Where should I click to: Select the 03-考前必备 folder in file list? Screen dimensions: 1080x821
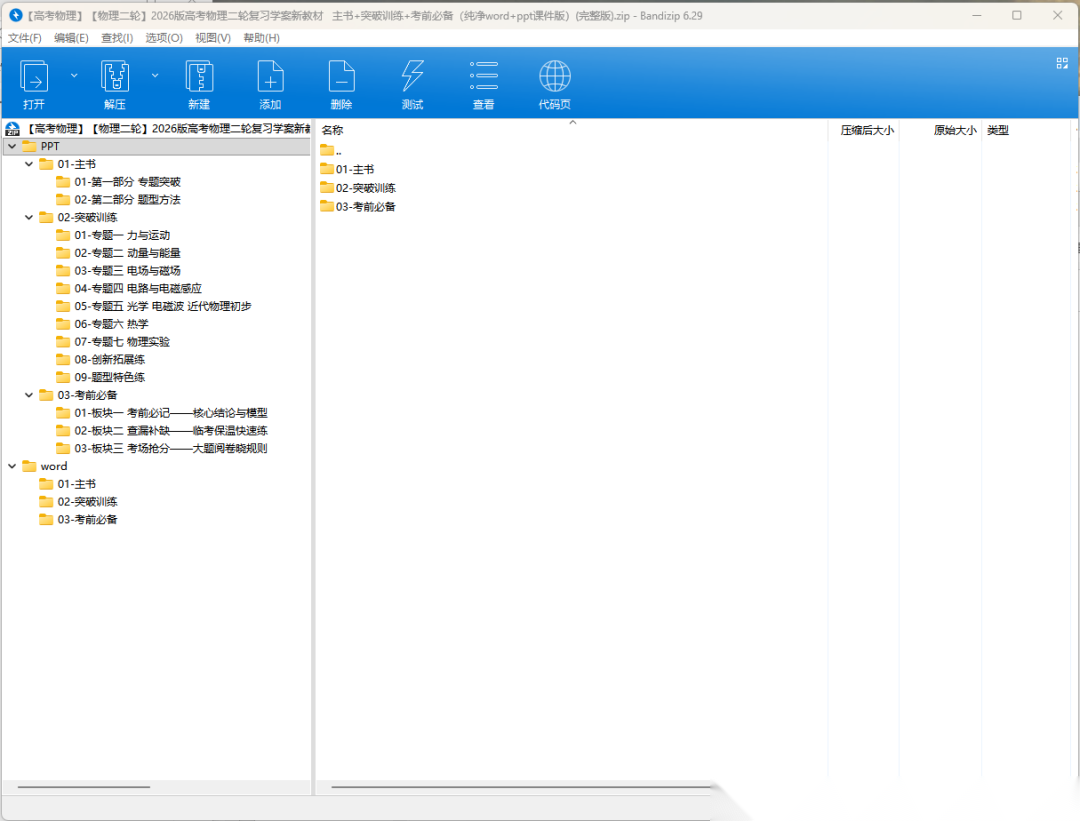pyautogui.click(x=365, y=206)
